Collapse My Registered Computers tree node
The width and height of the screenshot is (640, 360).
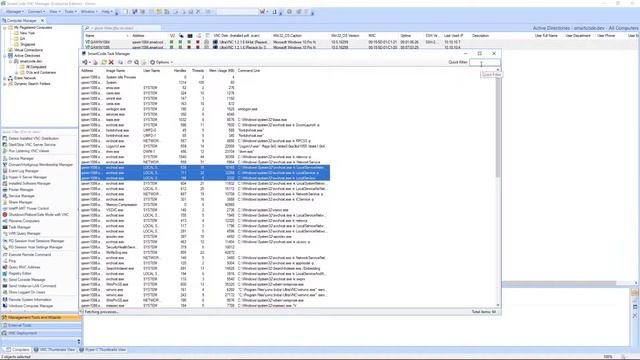click(x=4, y=27)
